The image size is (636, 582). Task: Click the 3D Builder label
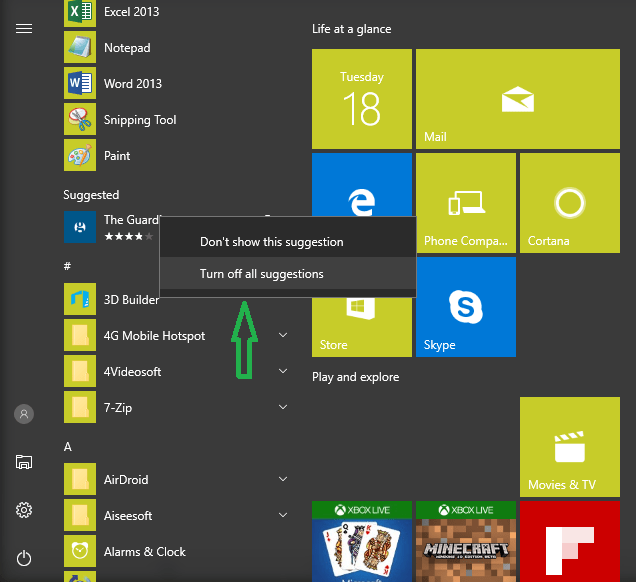coord(131,300)
